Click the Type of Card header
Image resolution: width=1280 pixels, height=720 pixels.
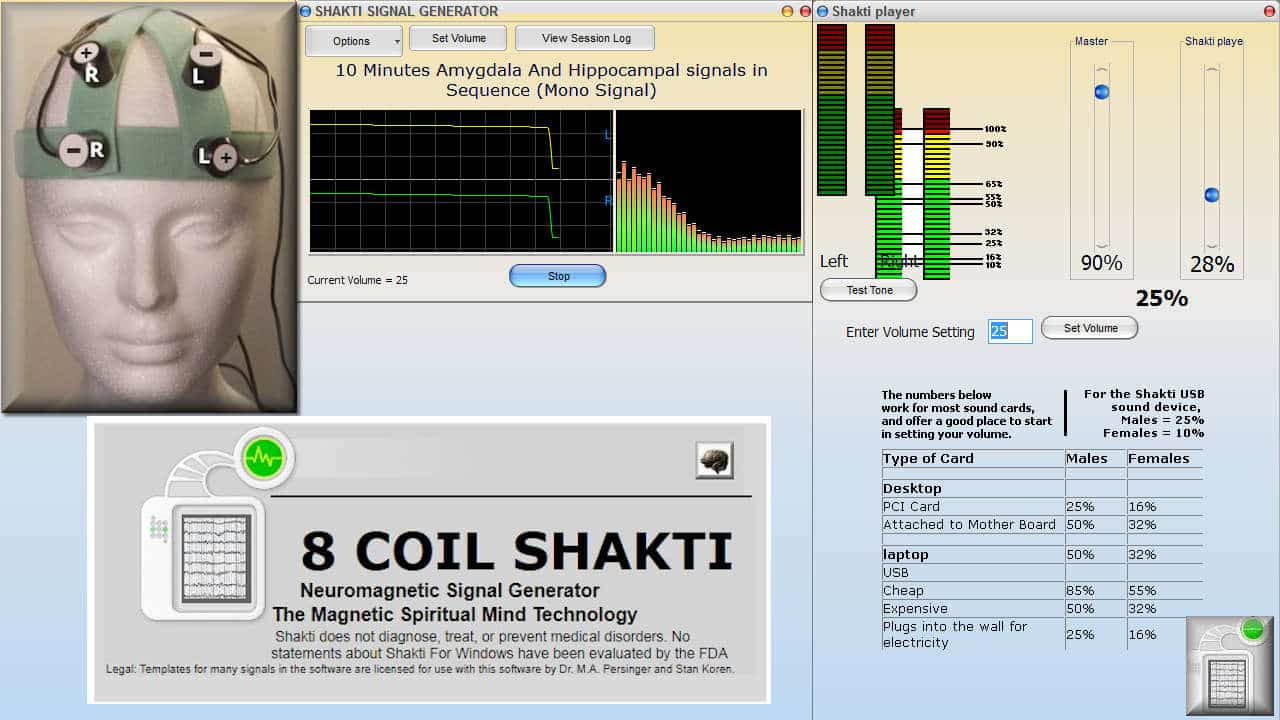[x=928, y=458]
